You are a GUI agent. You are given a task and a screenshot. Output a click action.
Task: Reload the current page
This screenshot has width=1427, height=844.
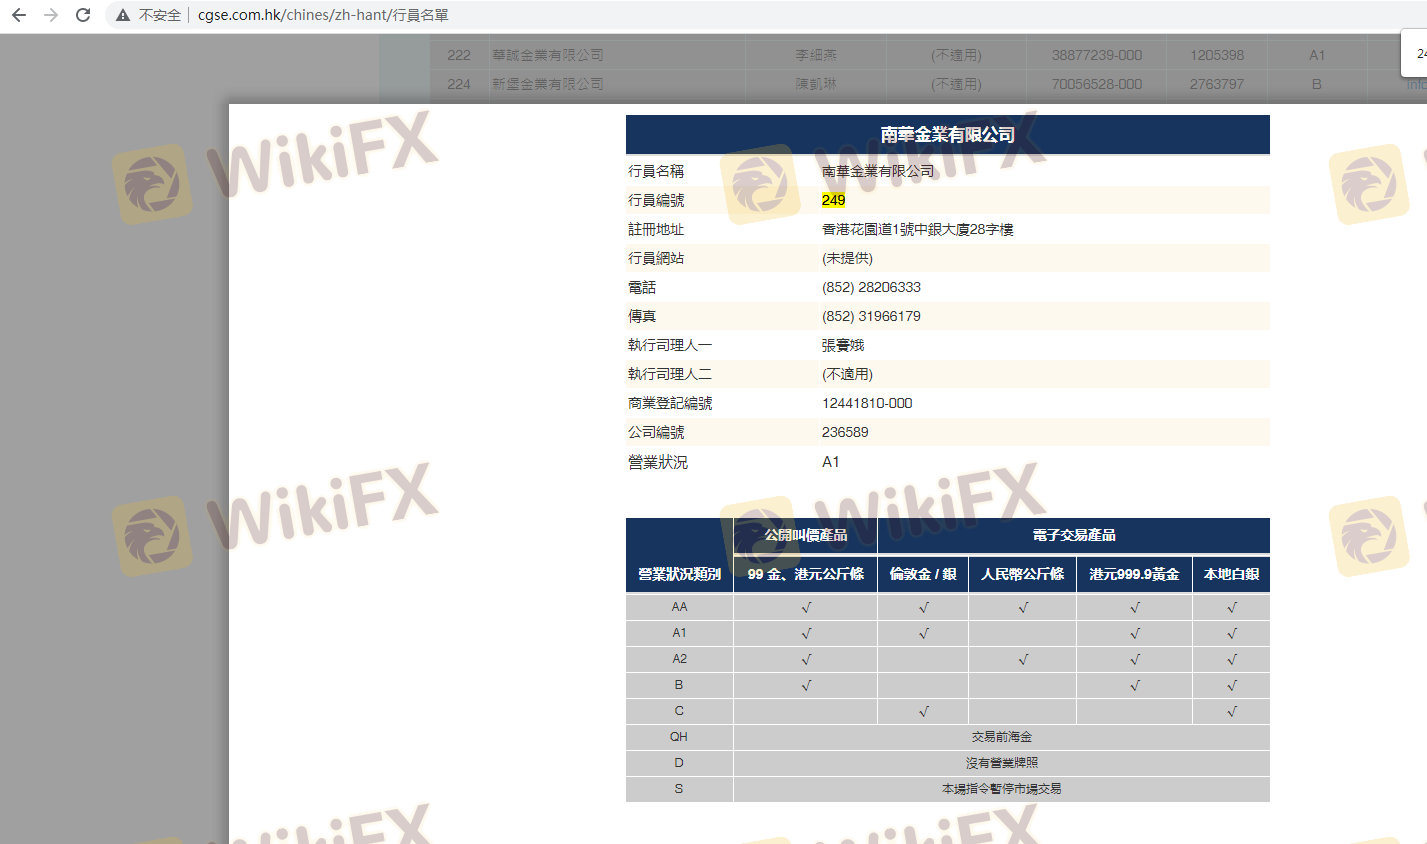[x=83, y=15]
